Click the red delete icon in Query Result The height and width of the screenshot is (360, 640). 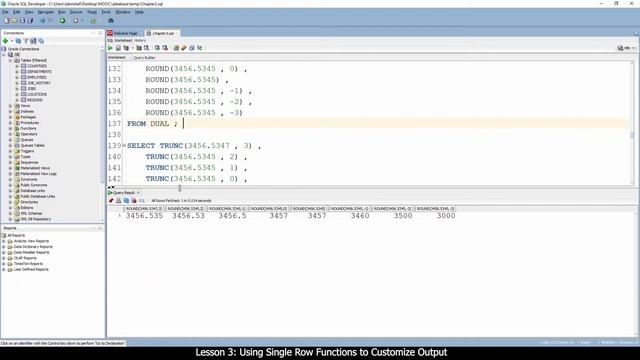point(133,200)
